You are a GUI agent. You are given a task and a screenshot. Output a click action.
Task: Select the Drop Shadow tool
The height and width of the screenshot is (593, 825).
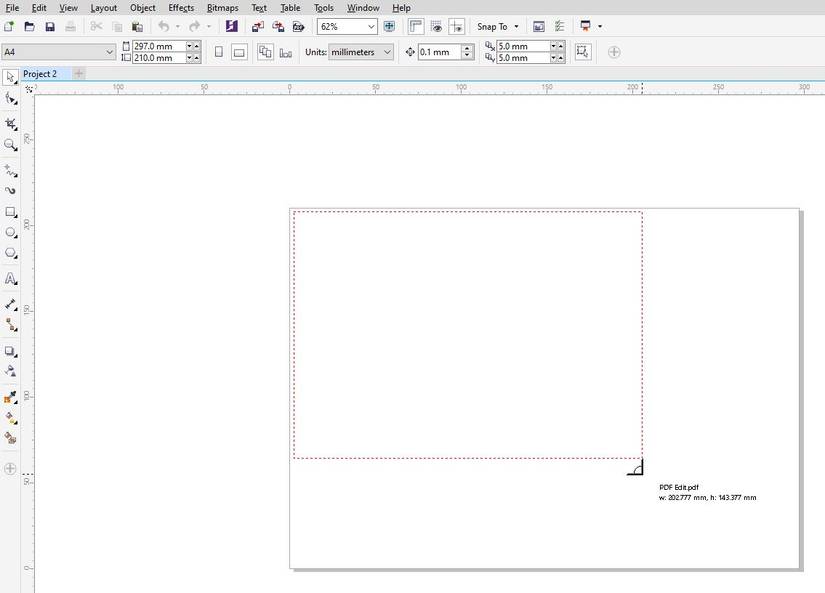point(11,351)
